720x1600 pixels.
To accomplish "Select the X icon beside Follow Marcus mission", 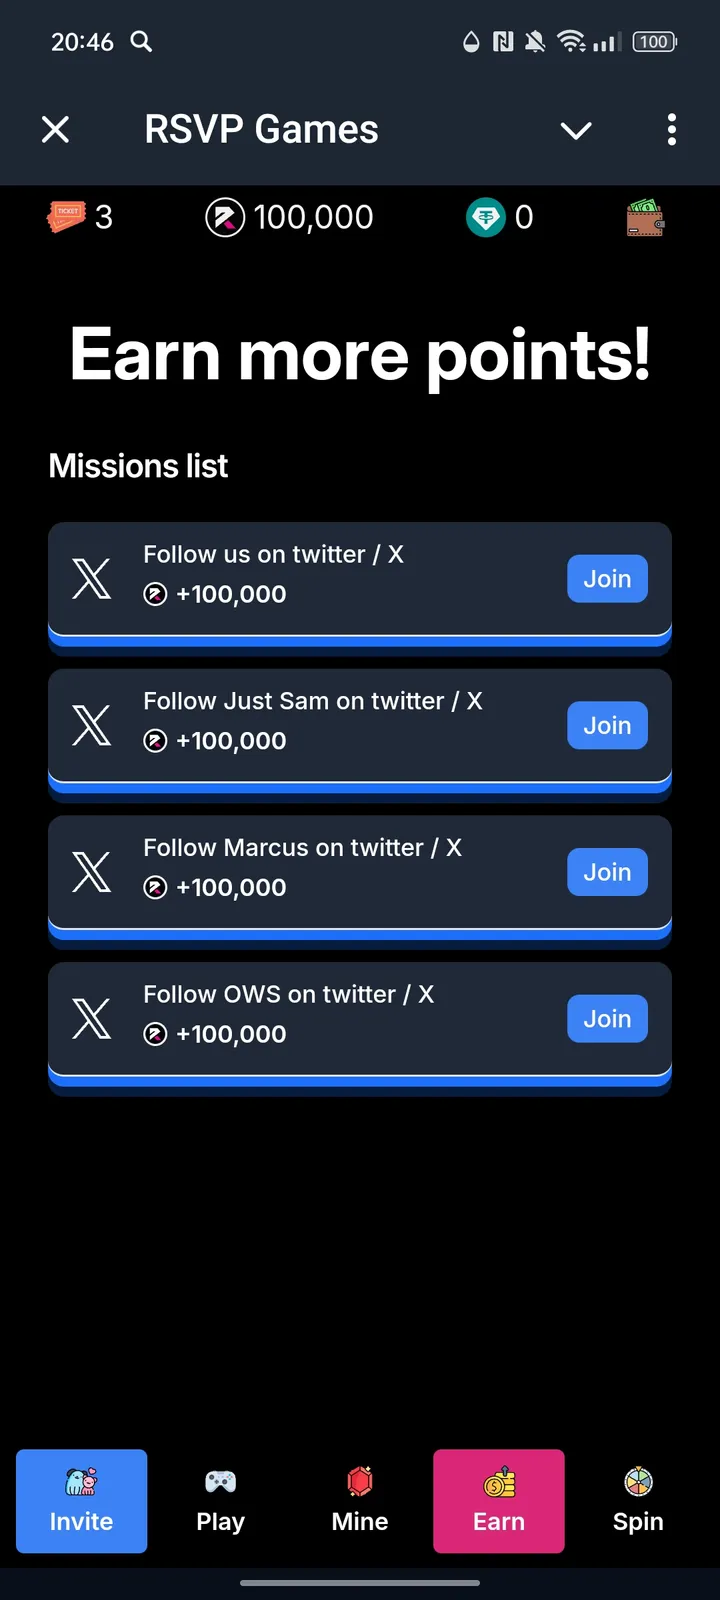I will [92, 872].
